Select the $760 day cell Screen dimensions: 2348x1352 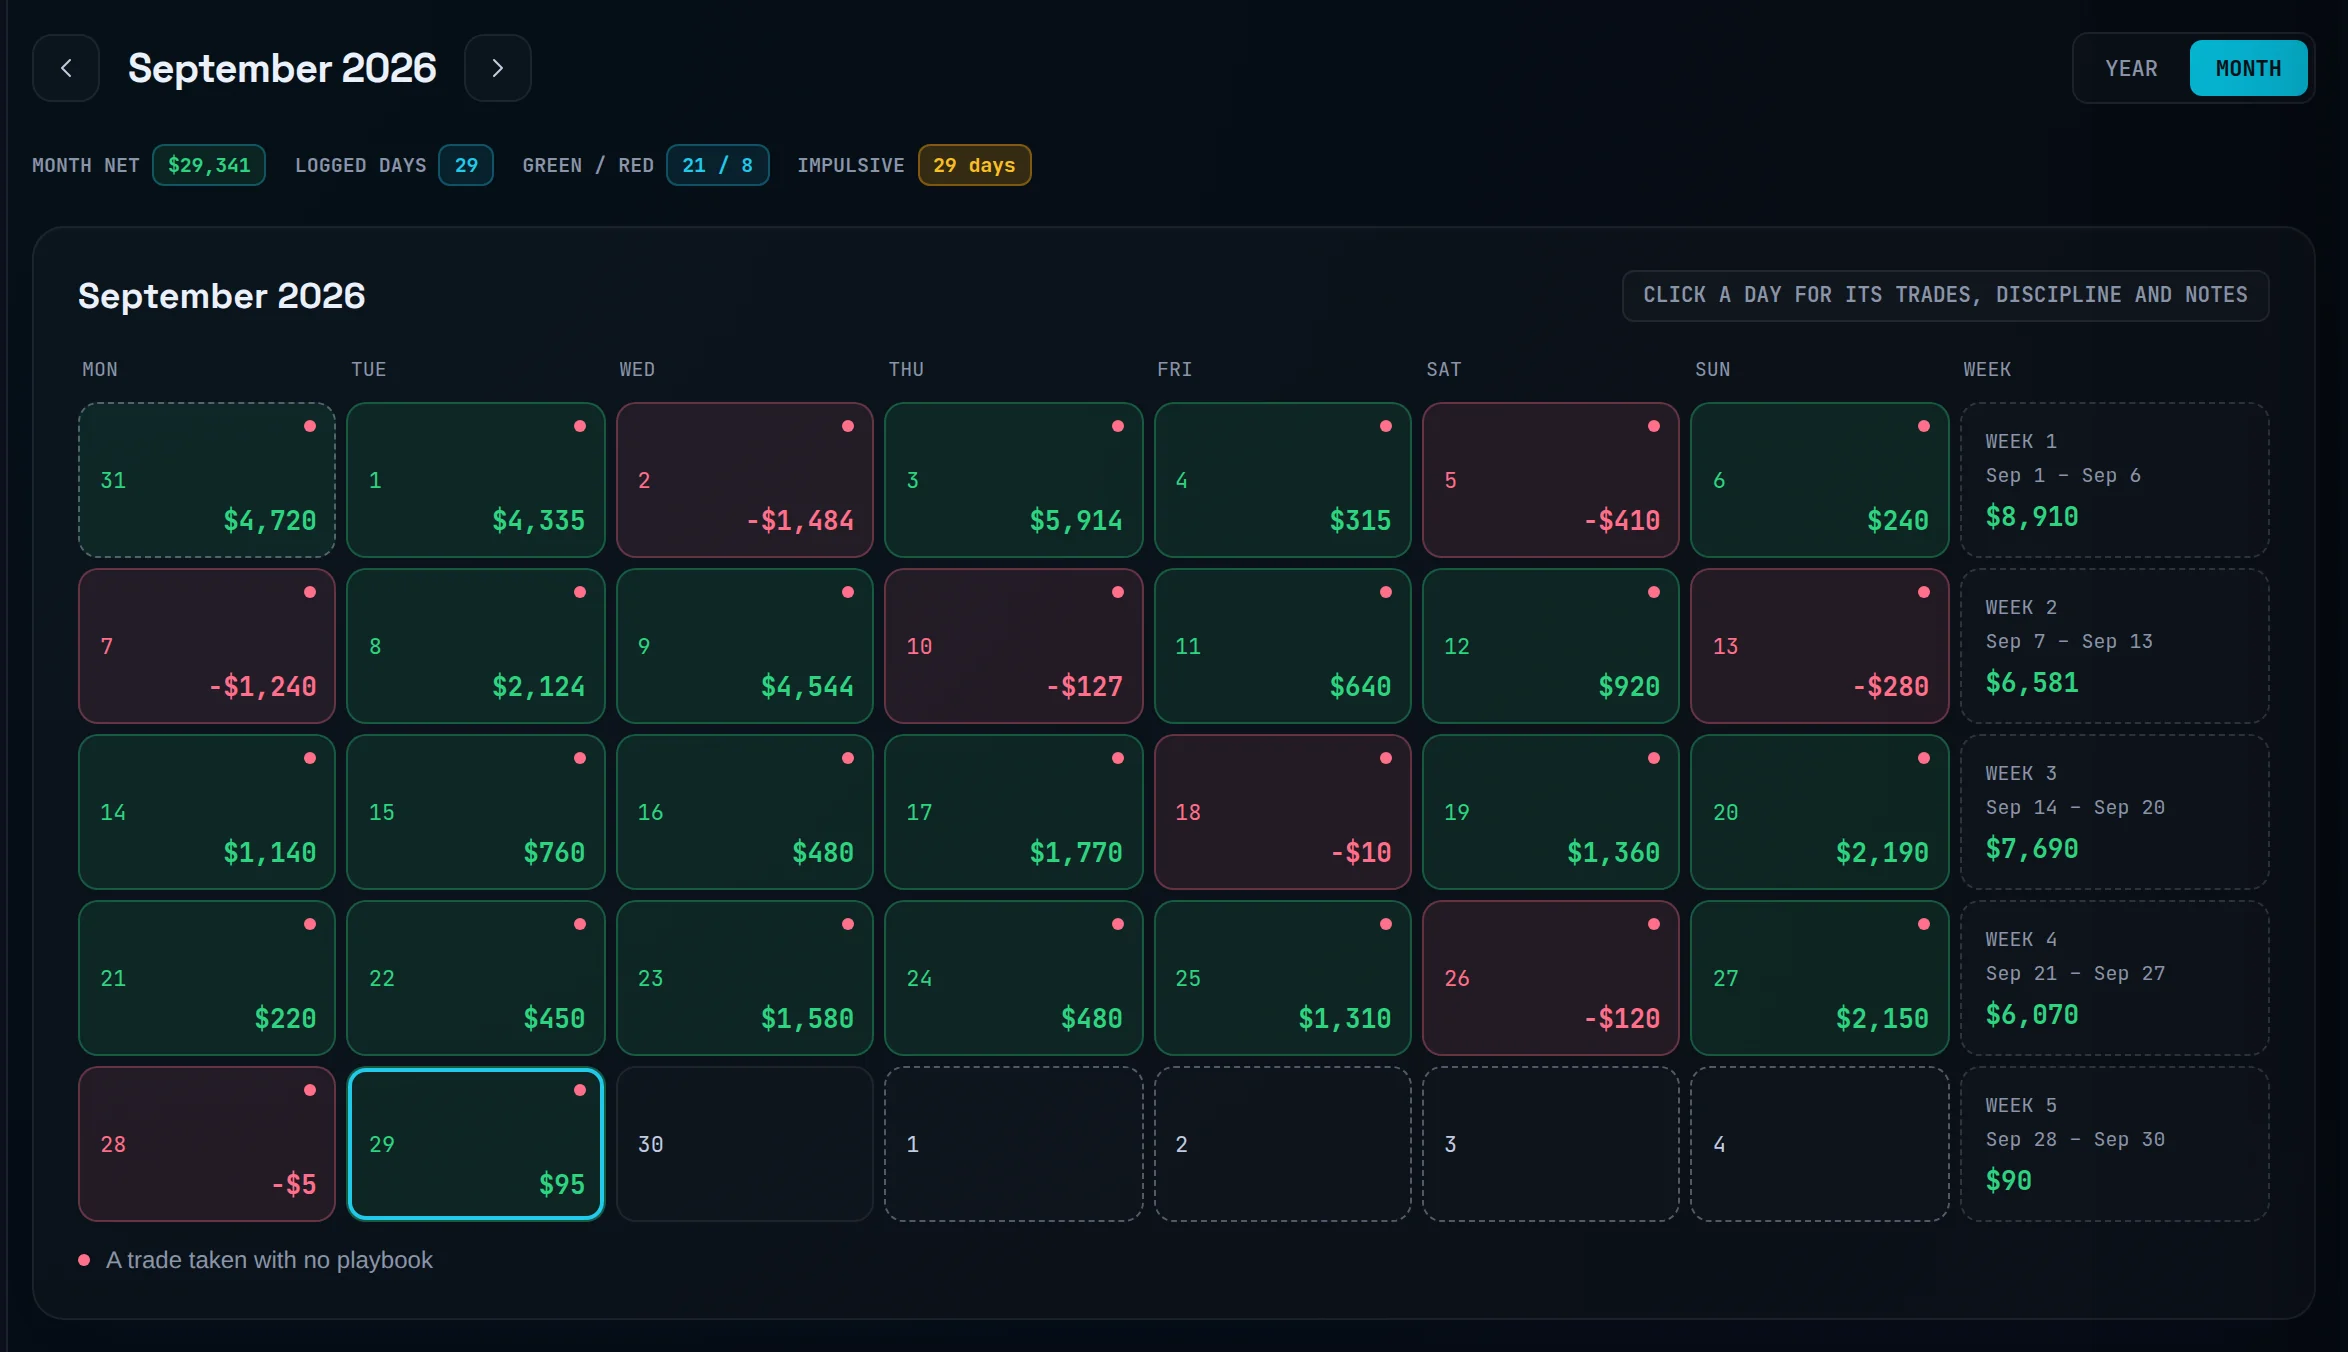476,812
